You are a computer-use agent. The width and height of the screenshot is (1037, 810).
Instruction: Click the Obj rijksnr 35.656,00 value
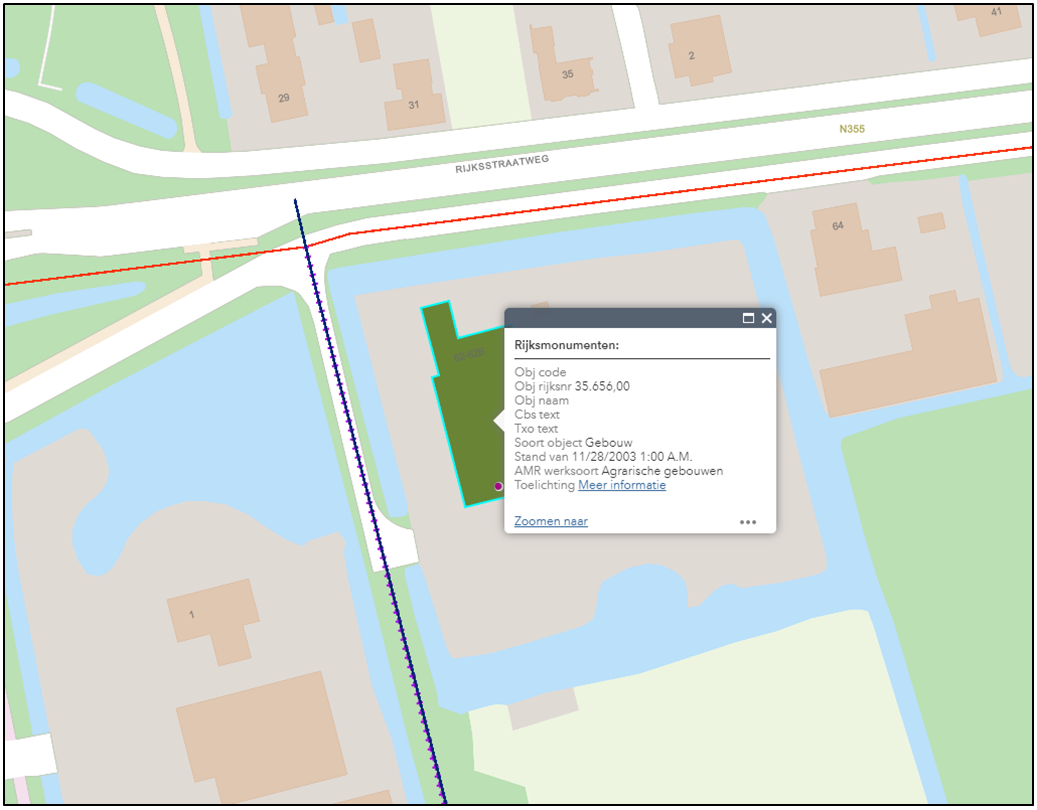[602, 386]
